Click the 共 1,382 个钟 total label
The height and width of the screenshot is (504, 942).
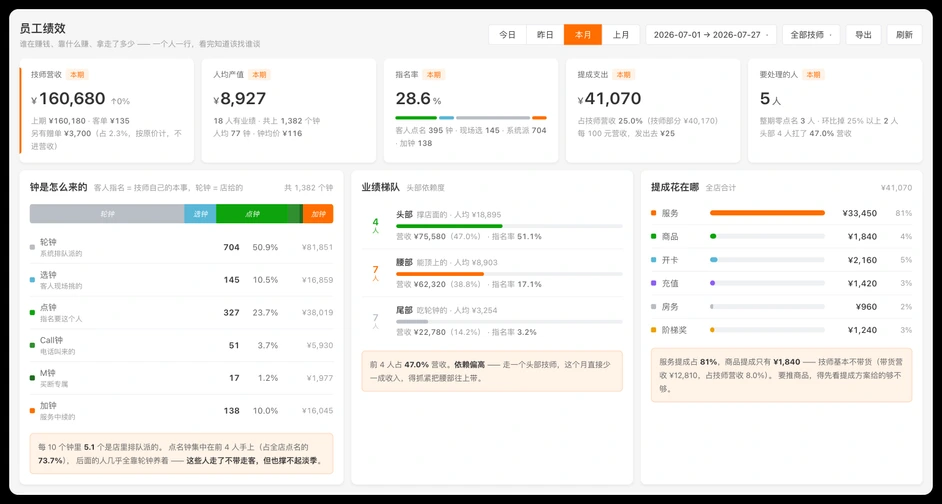309,188
